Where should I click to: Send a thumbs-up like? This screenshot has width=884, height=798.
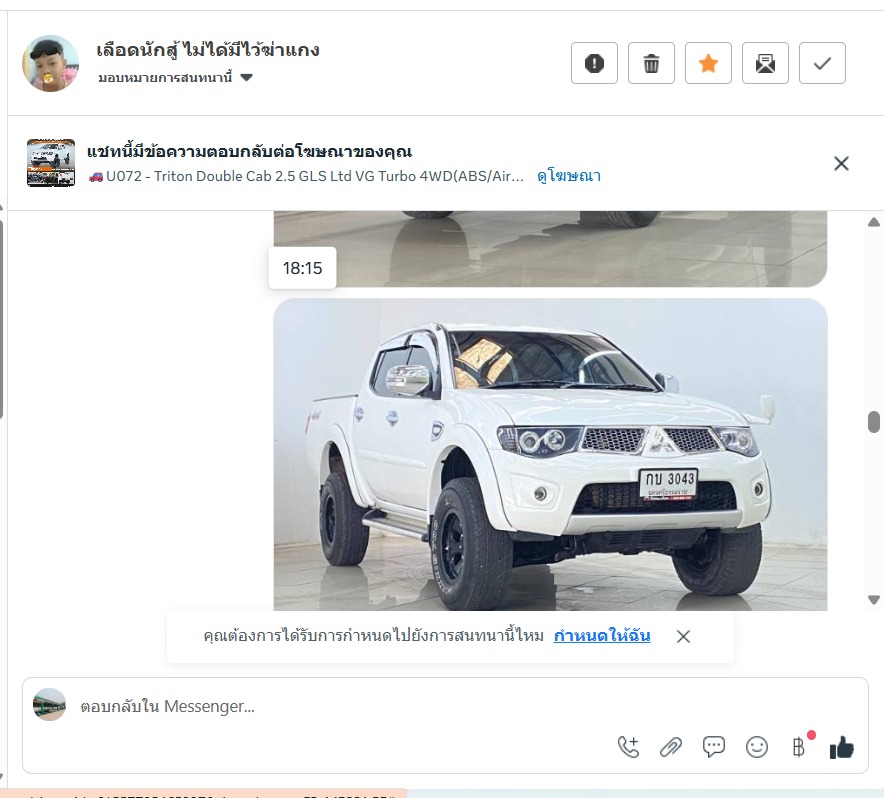pos(842,747)
